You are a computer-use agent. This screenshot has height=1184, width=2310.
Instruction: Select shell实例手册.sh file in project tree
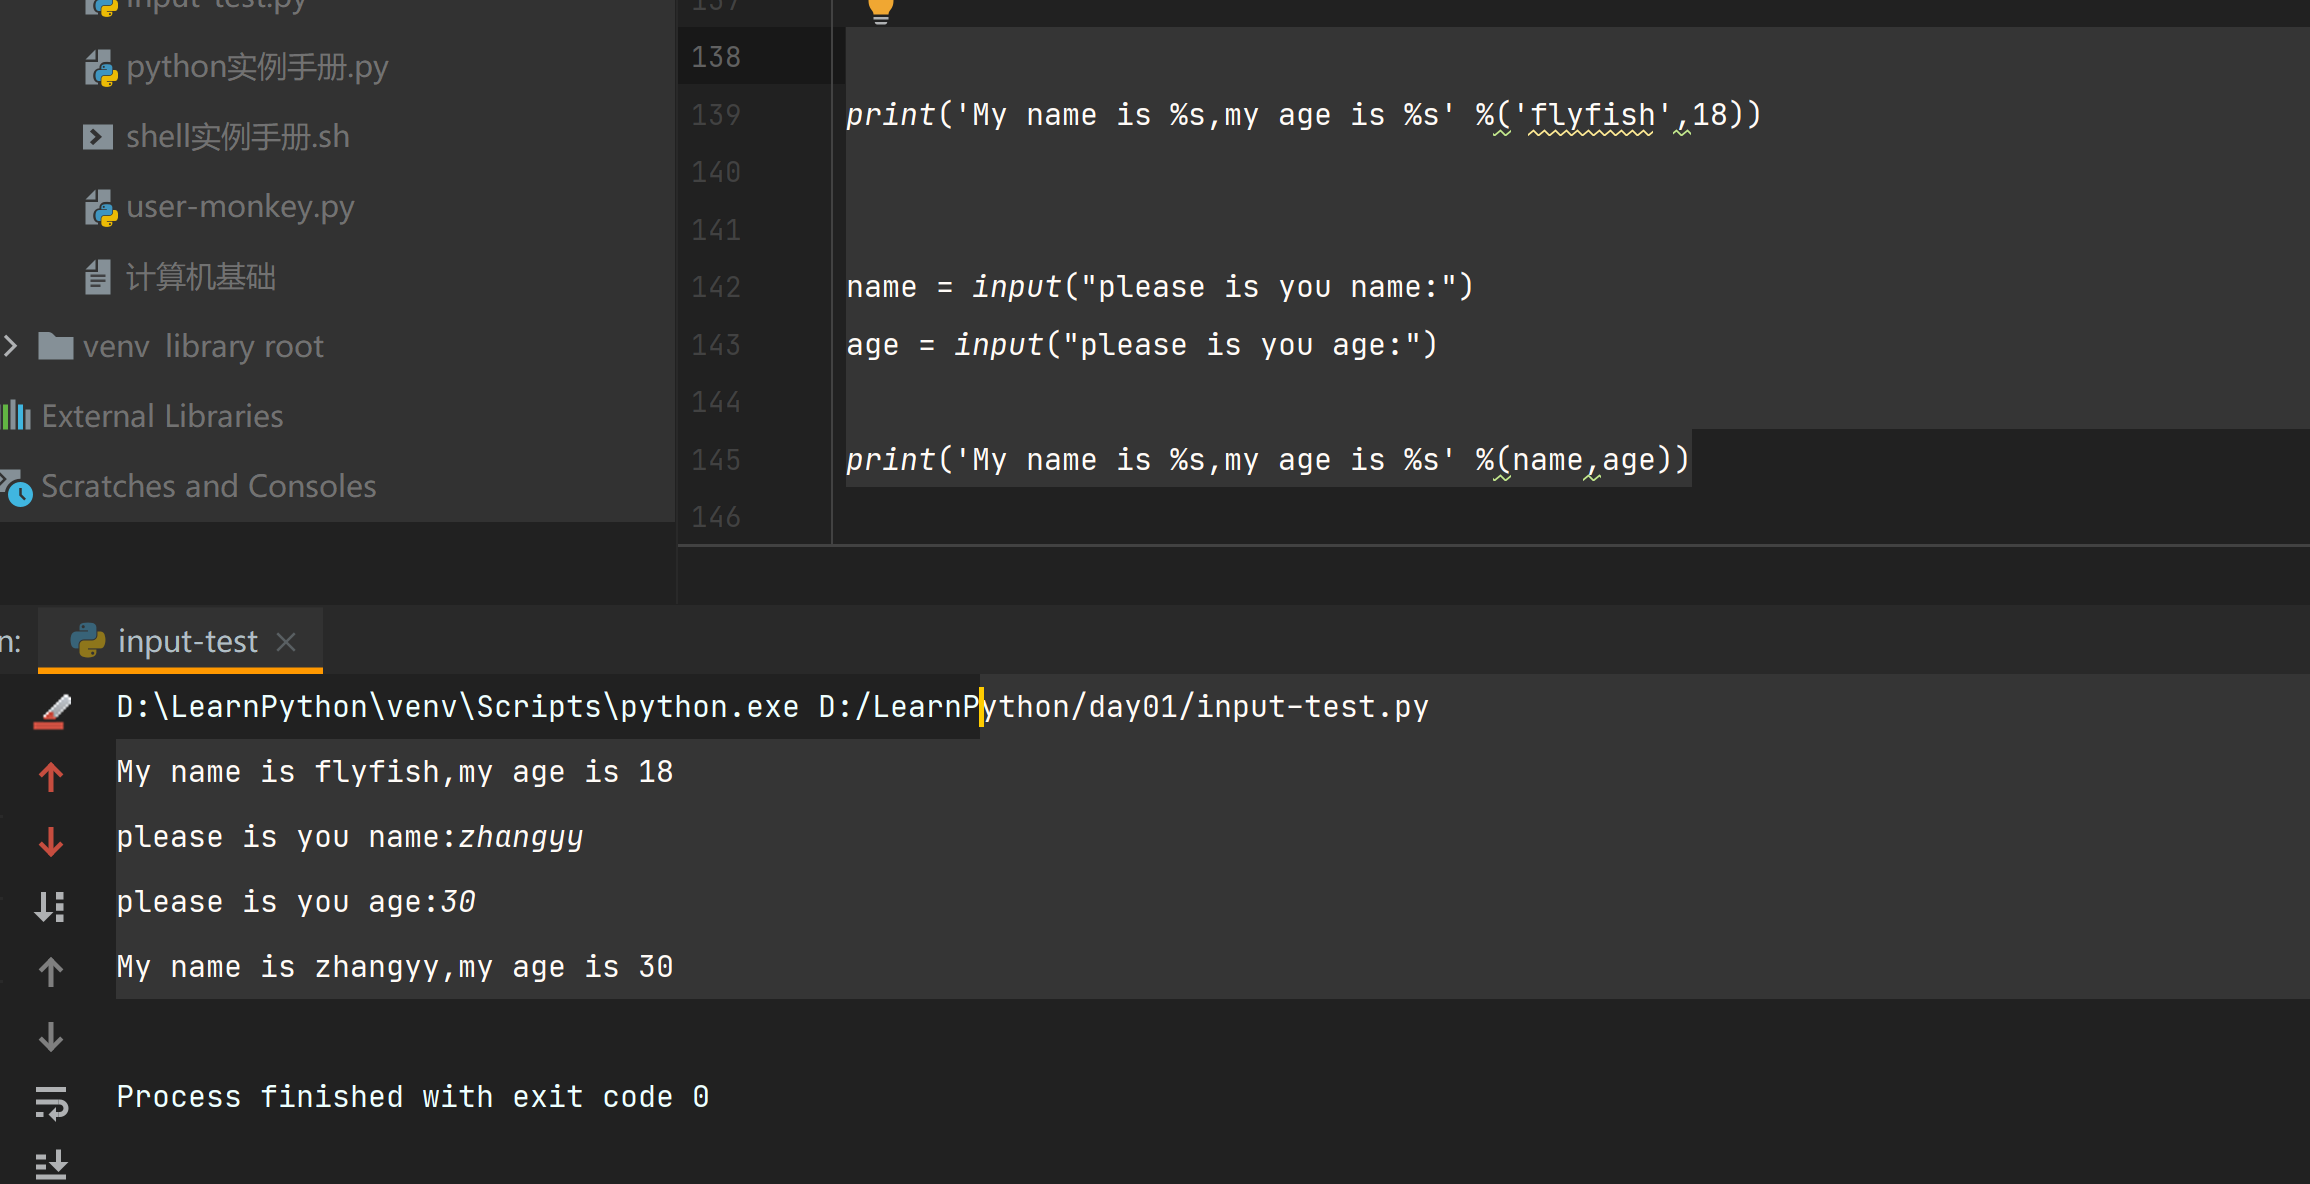(238, 137)
